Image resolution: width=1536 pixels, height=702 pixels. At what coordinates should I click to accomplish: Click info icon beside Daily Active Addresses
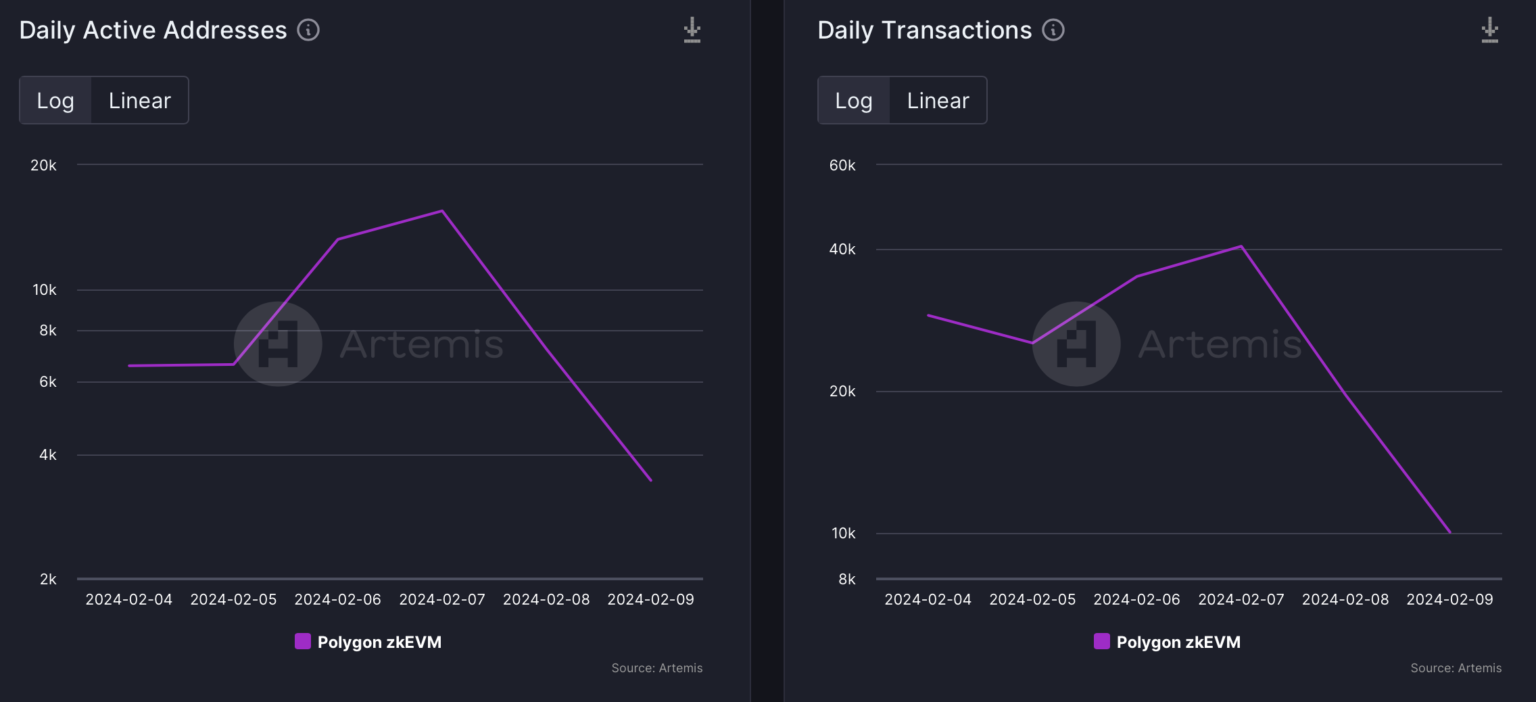pyautogui.click(x=309, y=30)
